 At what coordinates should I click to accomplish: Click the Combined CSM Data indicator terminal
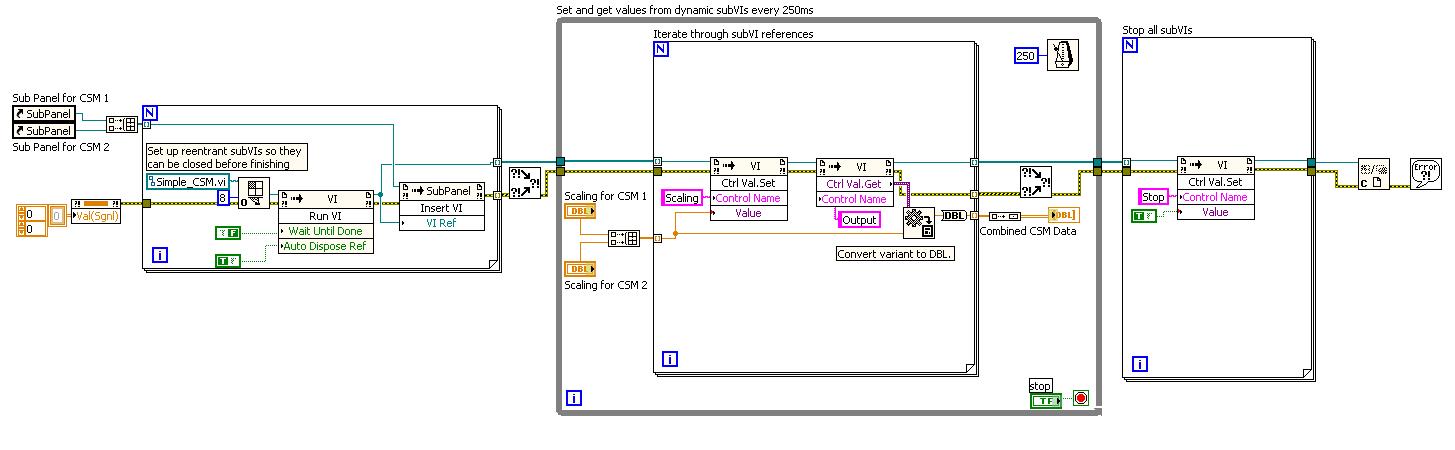pyautogui.click(x=1063, y=215)
